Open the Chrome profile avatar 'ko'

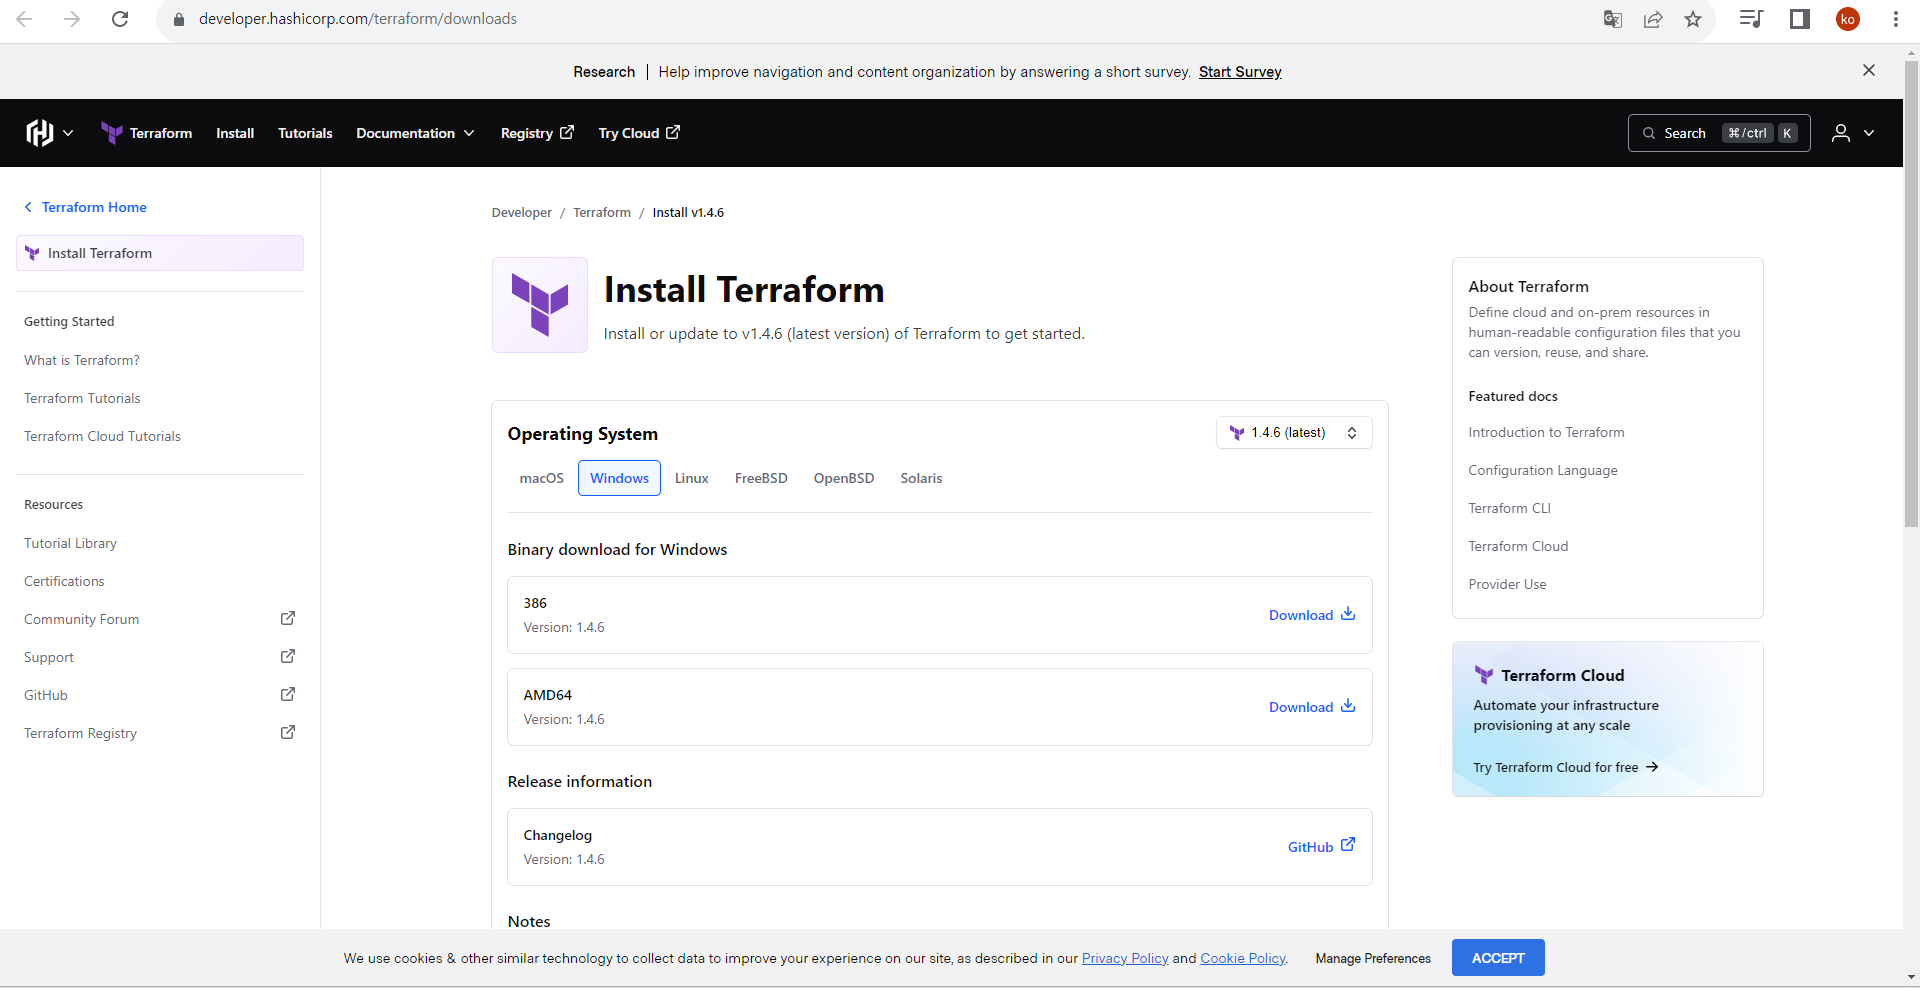click(x=1848, y=19)
